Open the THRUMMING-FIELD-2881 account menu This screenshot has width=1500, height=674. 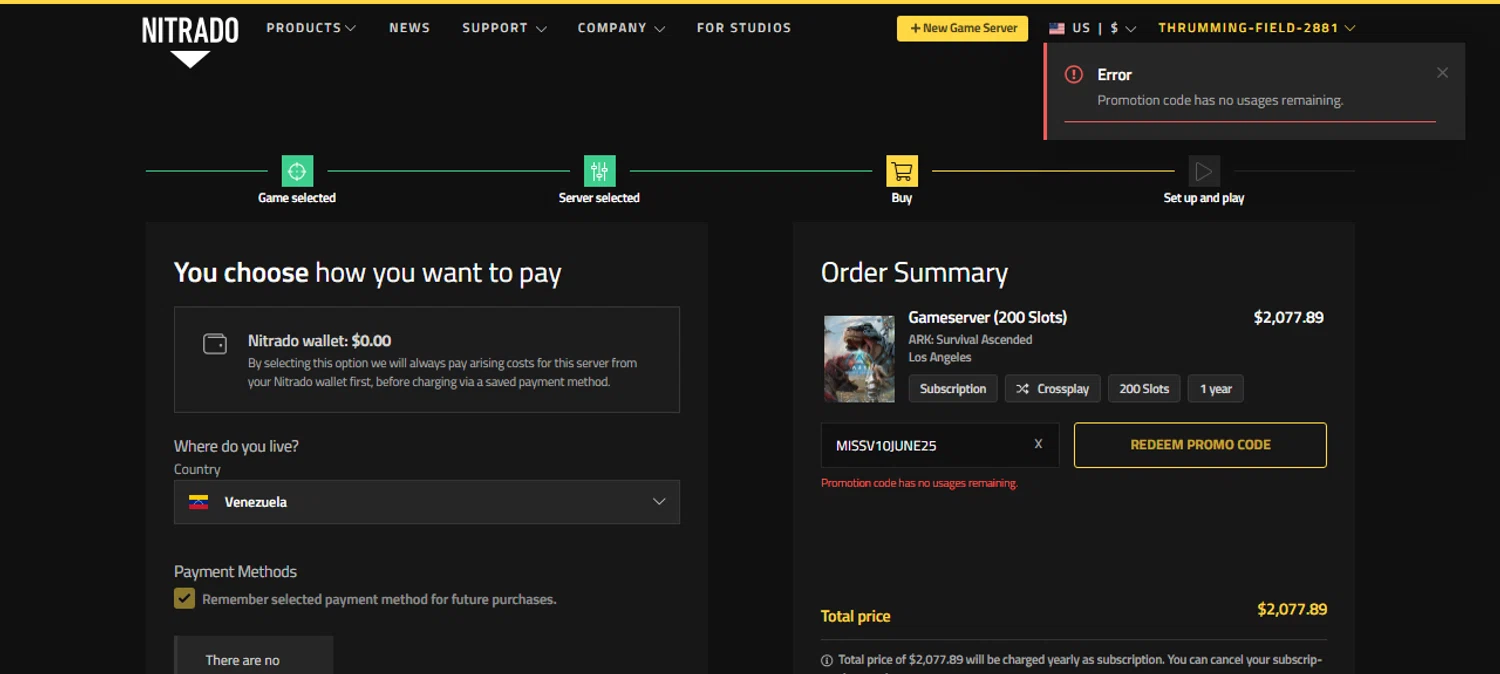coord(1257,28)
